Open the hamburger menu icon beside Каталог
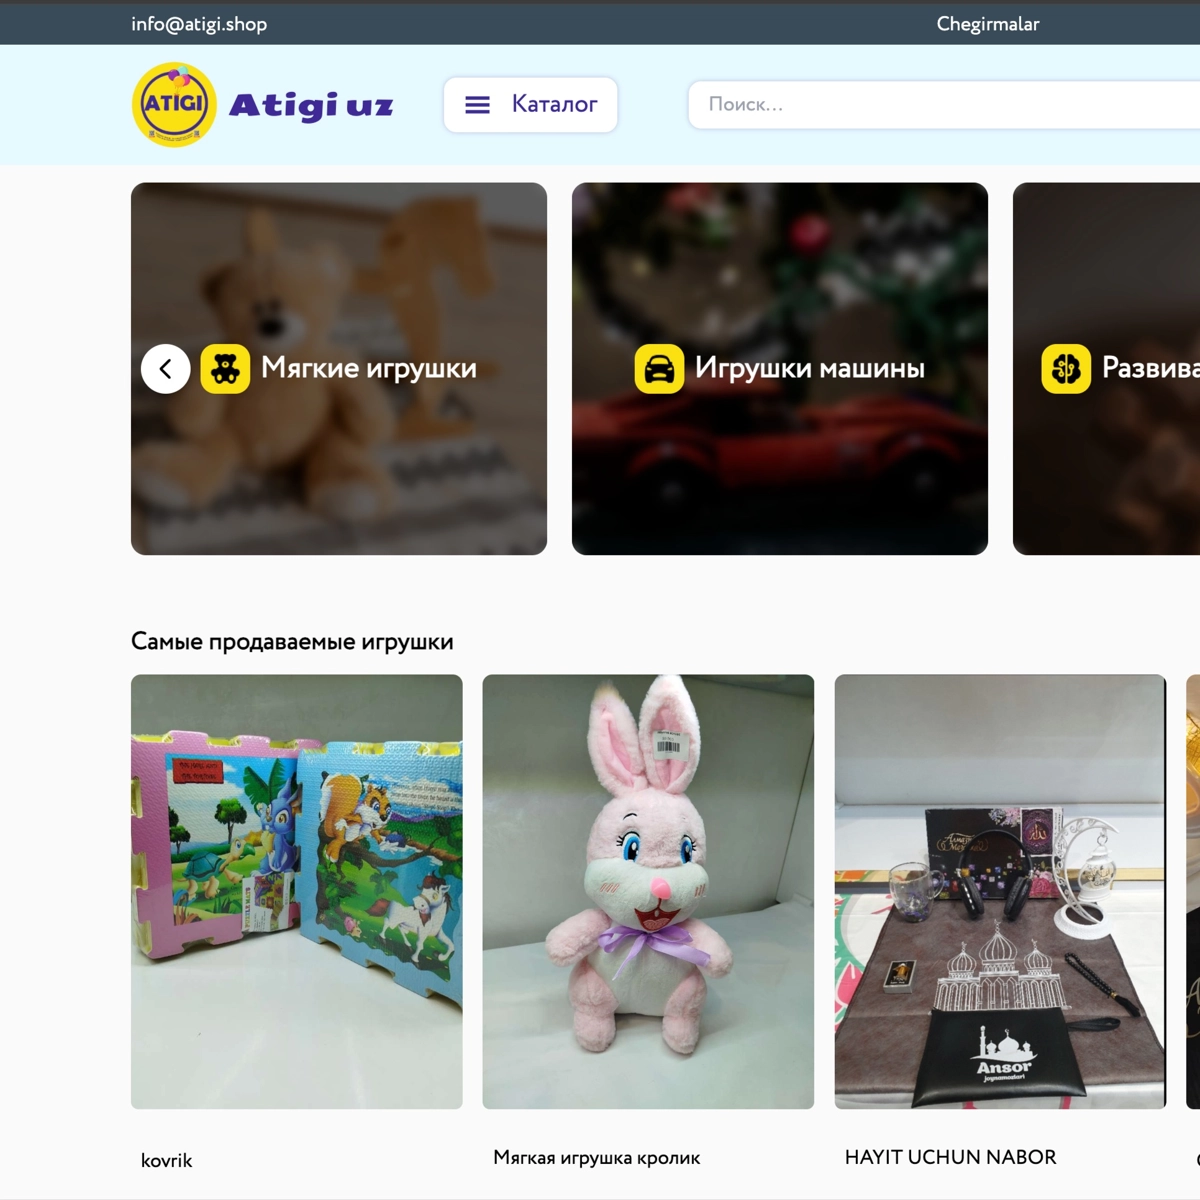Viewport: 1200px width, 1200px height. [478, 104]
